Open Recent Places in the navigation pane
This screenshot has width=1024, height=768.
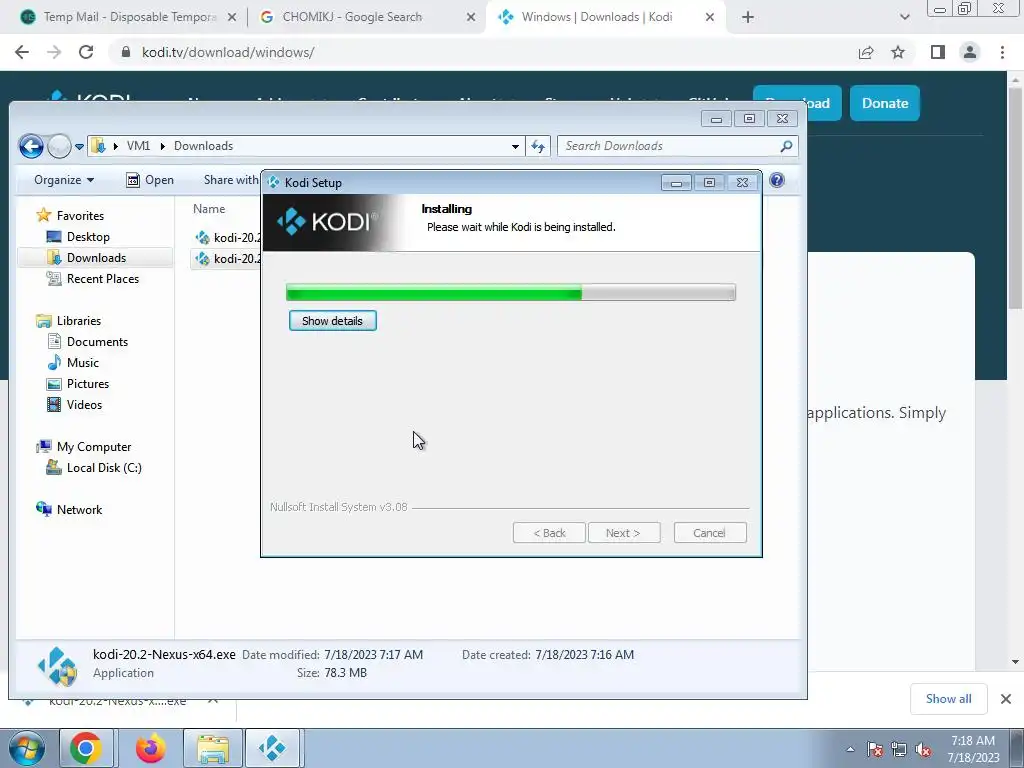click(x=92, y=279)
